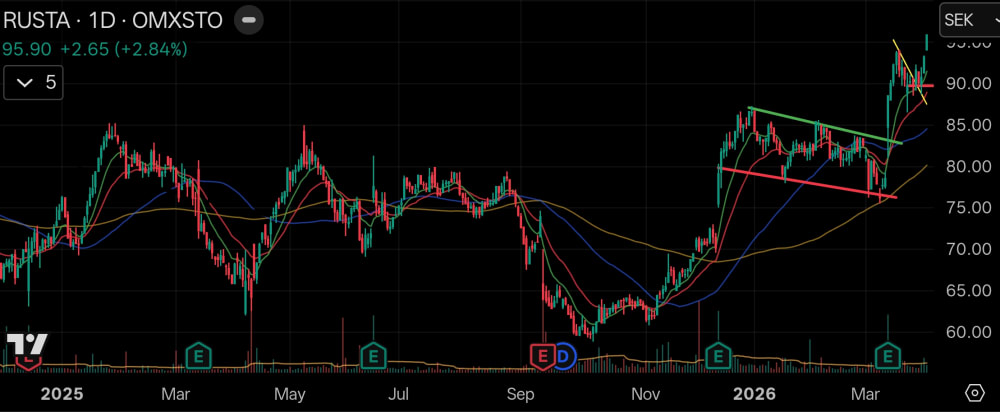This screenshot has width=1000, height=412.
Task: Select the long red descending trend line
Action: click(x=807, y=182)
